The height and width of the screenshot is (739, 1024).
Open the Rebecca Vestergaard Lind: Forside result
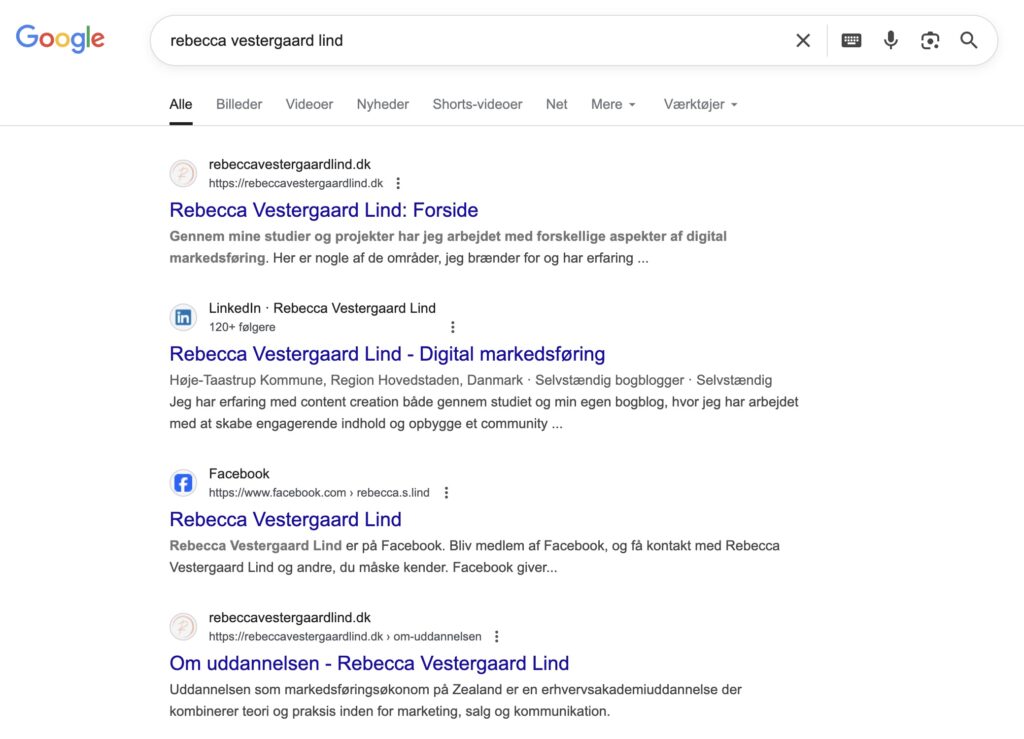click(x=324, y=210)
